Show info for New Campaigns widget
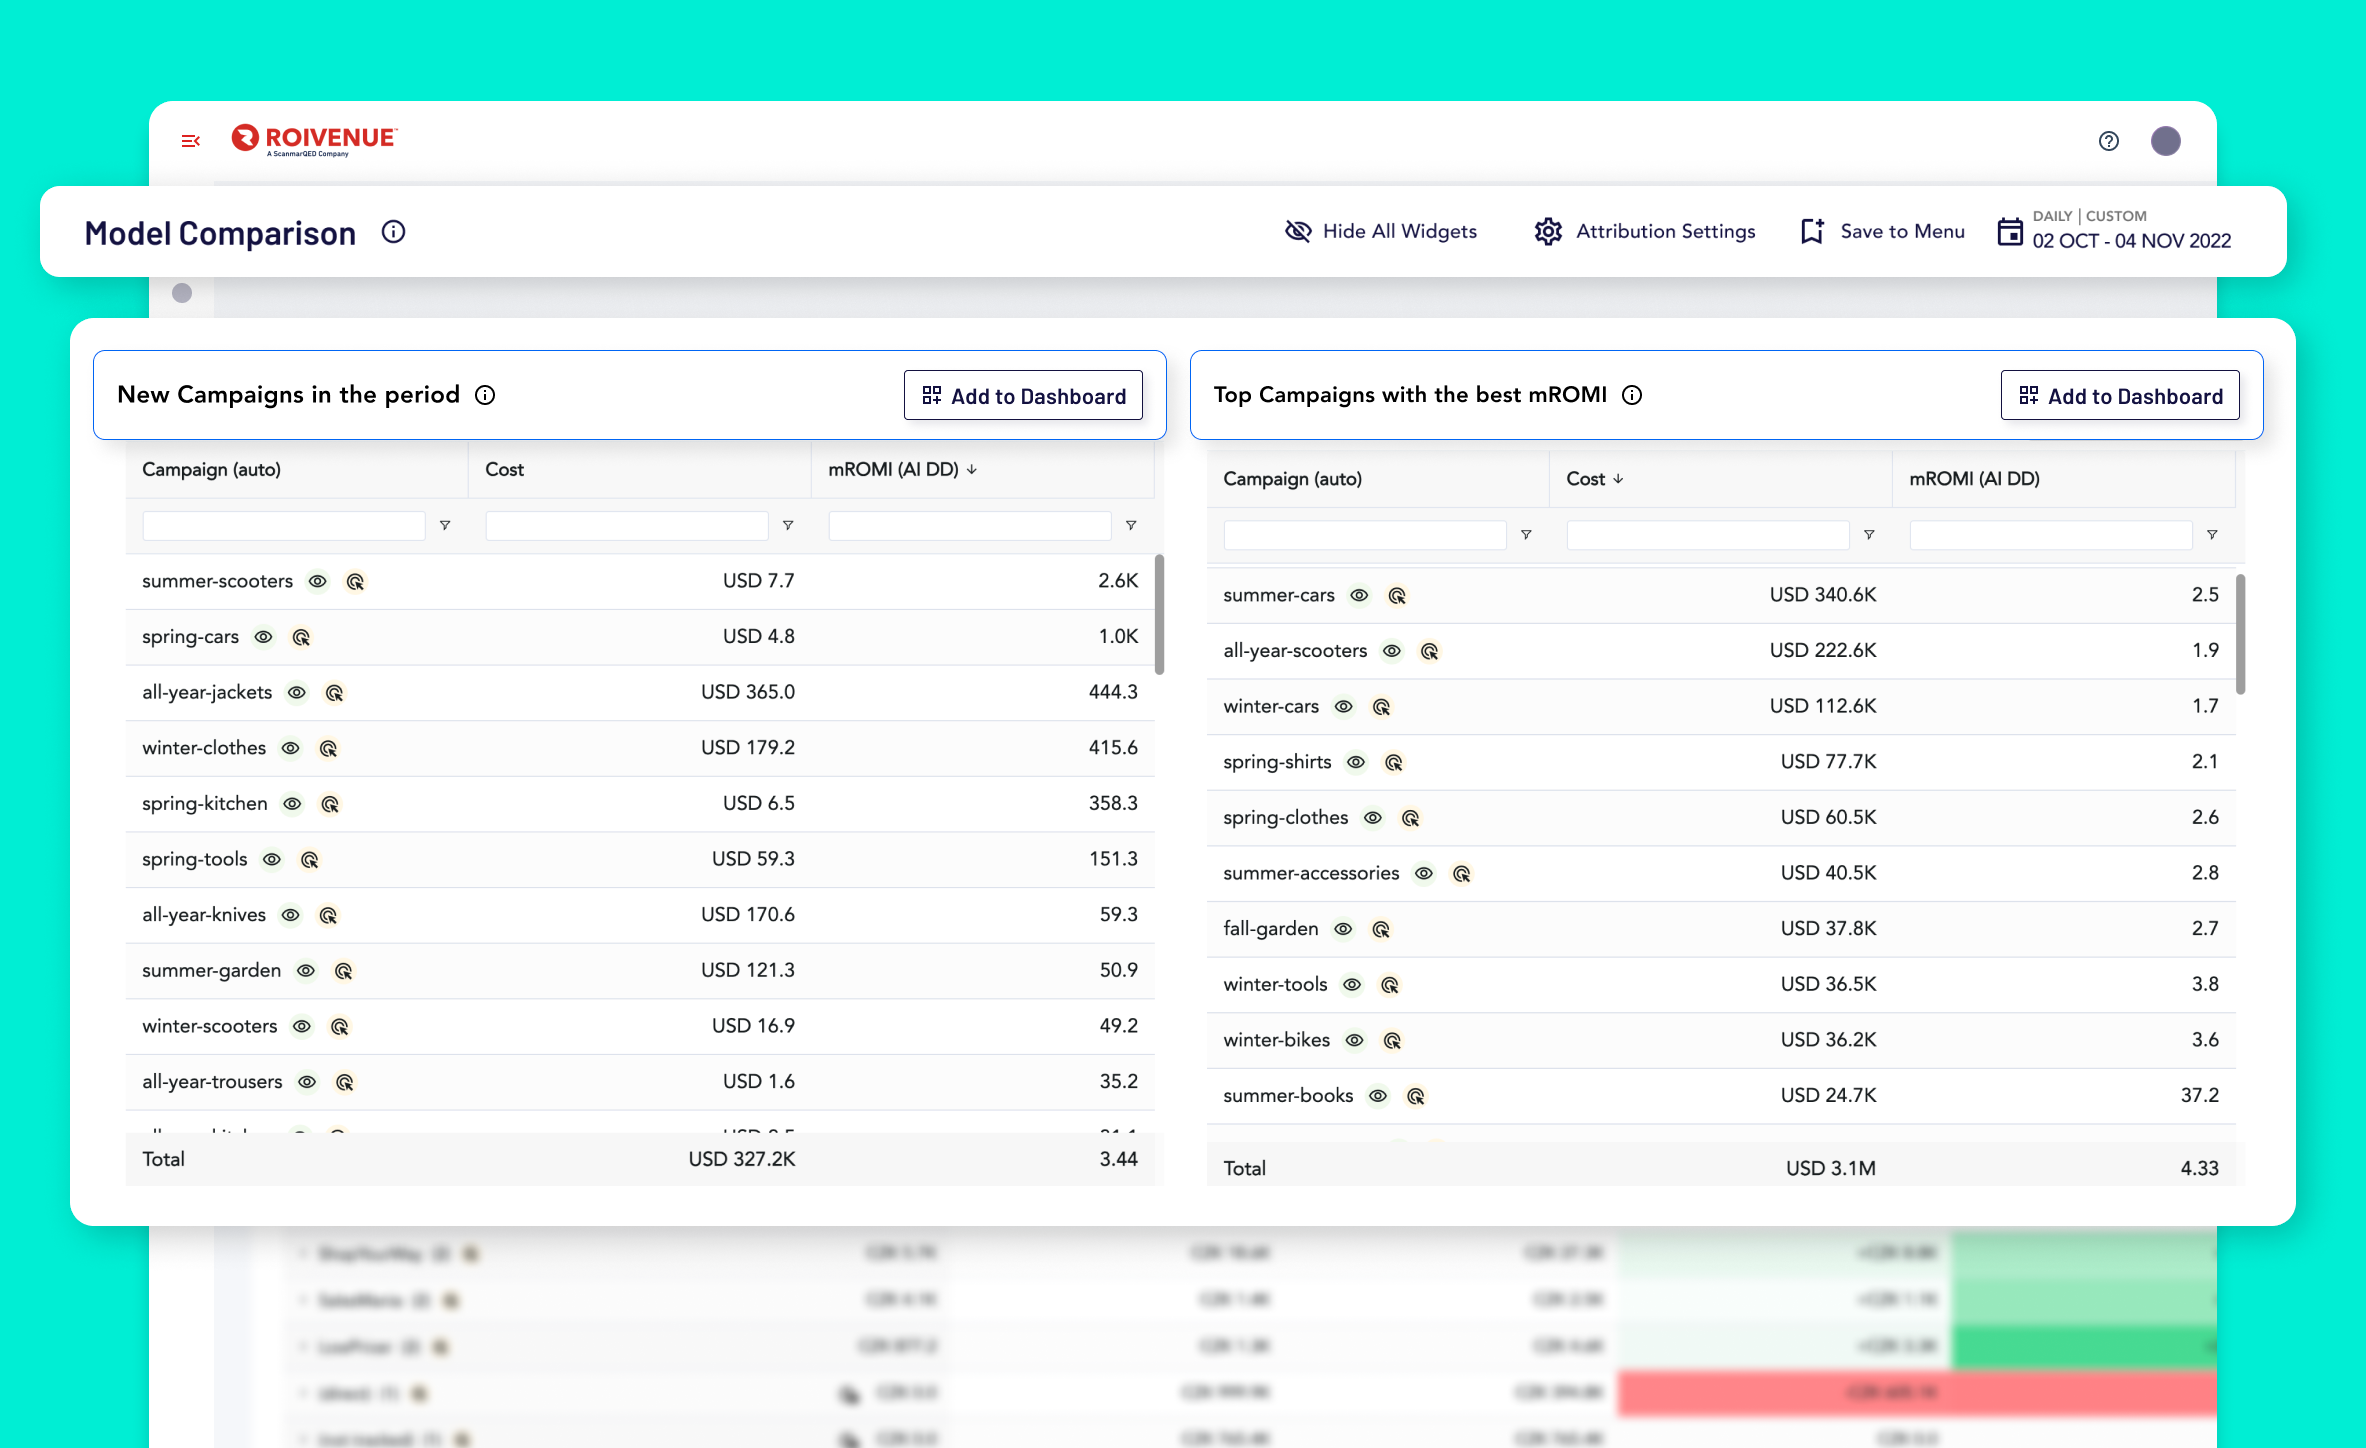This screenshot has height=1448, width=2366. coord(485,395)
